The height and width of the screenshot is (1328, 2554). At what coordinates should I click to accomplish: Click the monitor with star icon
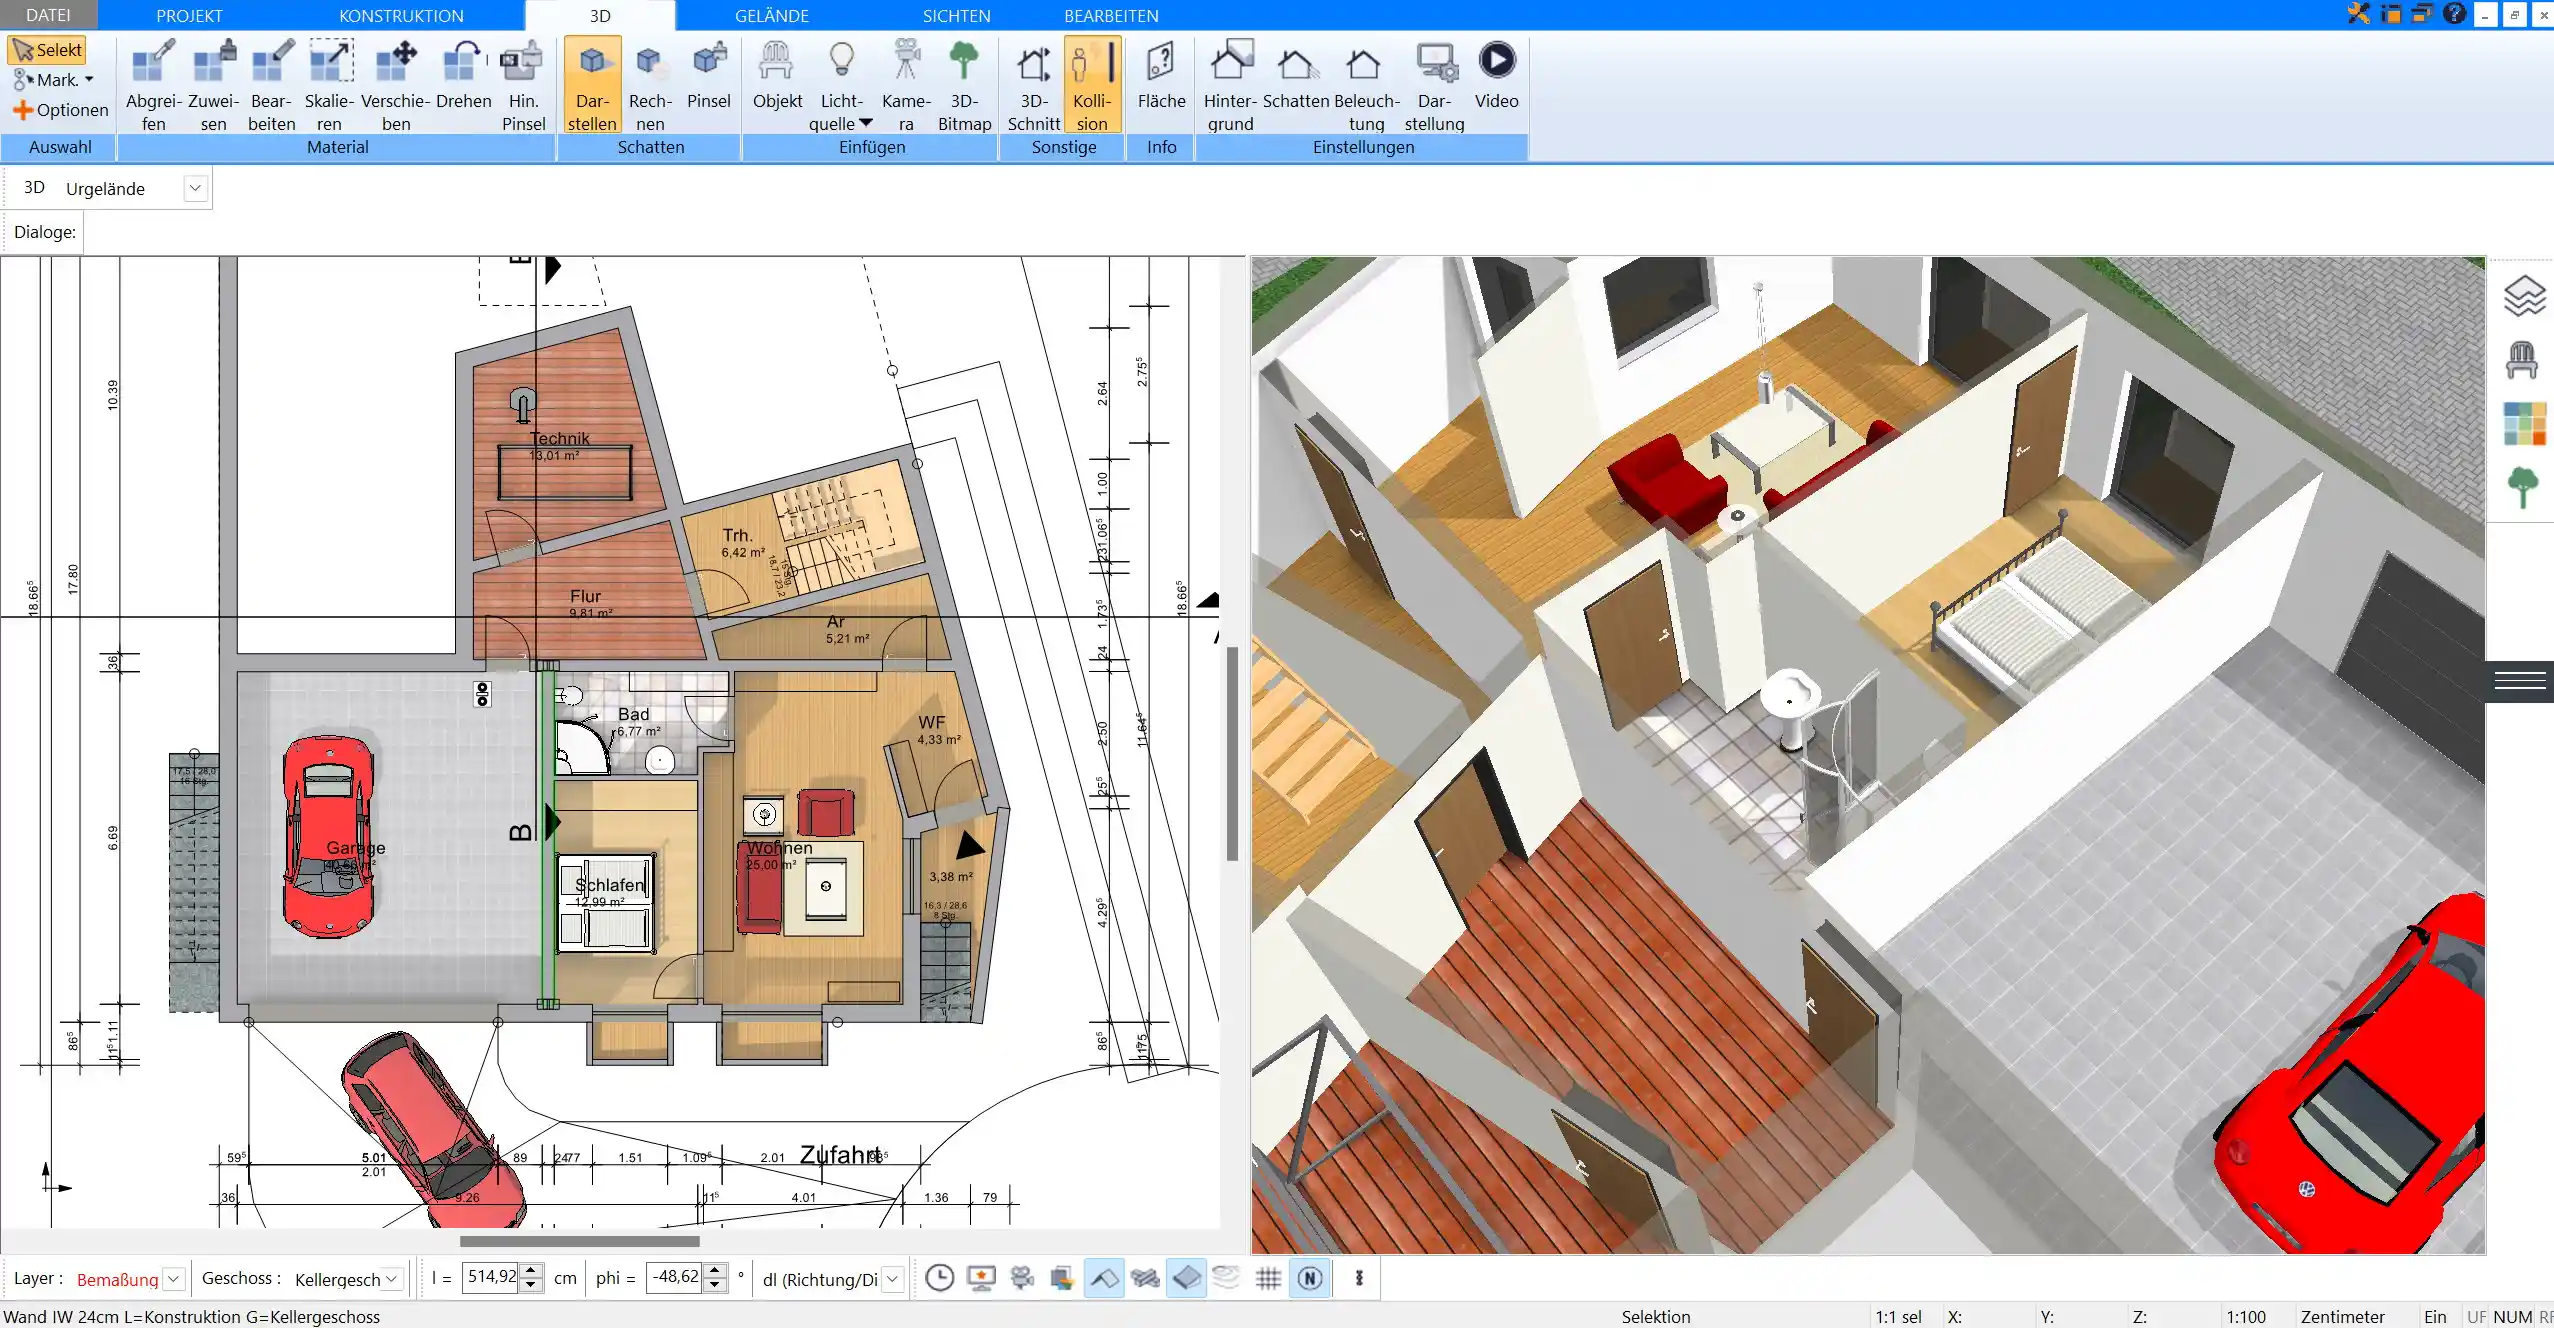click(981, 1278)
